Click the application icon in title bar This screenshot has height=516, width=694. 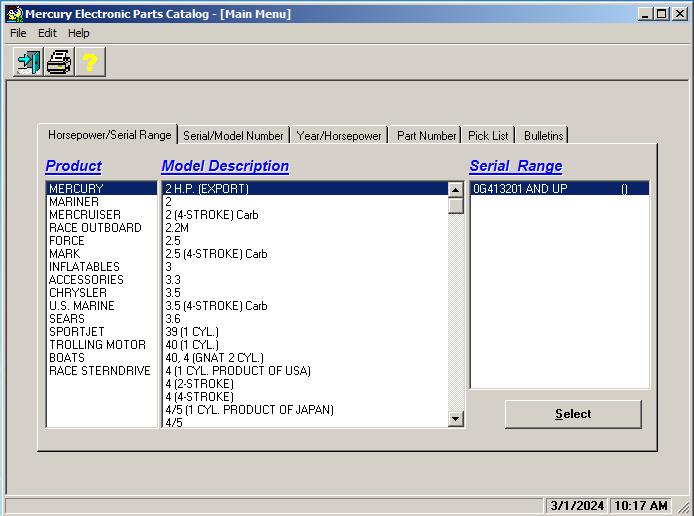pyautogui.click(x=14, y=14)
